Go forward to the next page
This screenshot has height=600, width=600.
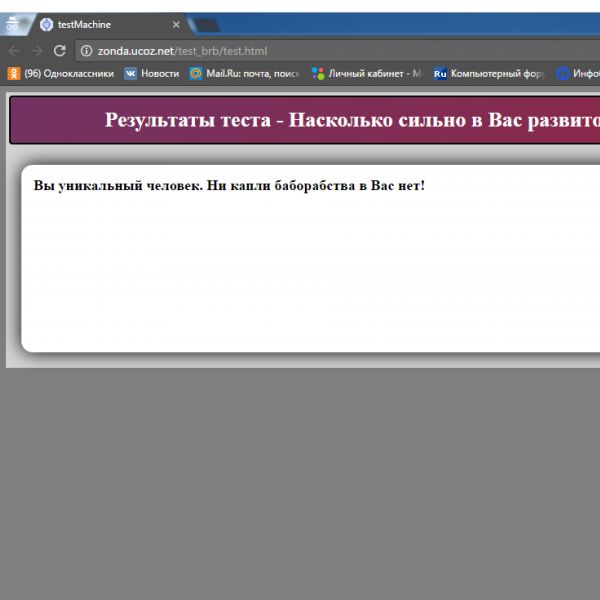37,51
